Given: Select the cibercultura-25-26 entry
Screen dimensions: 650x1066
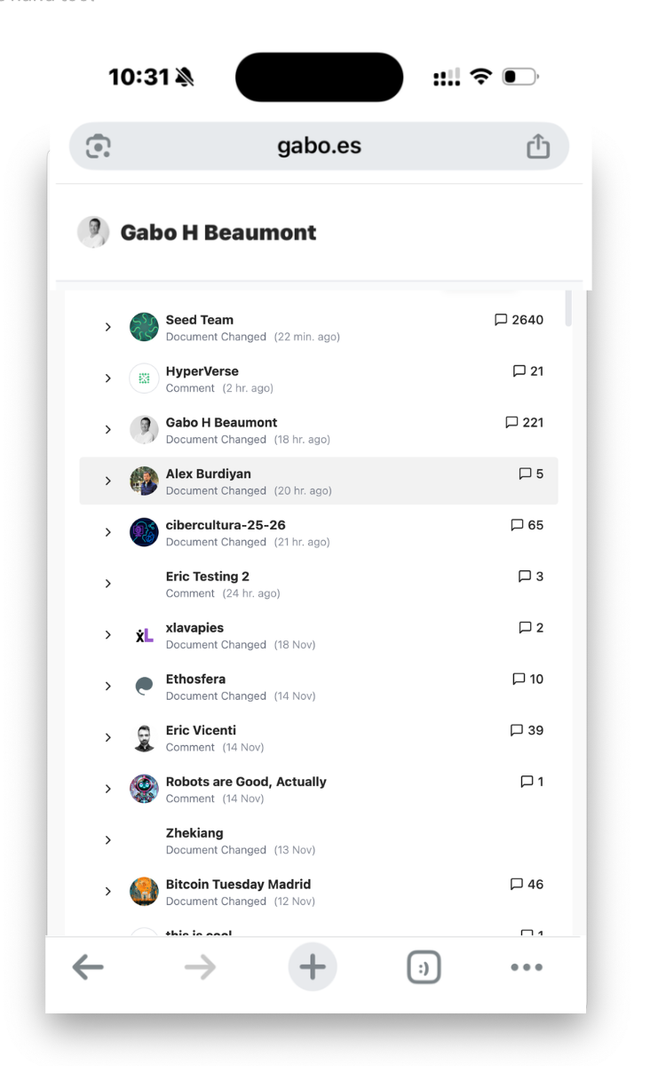Looking at the screenshot, I should (225, 525).
